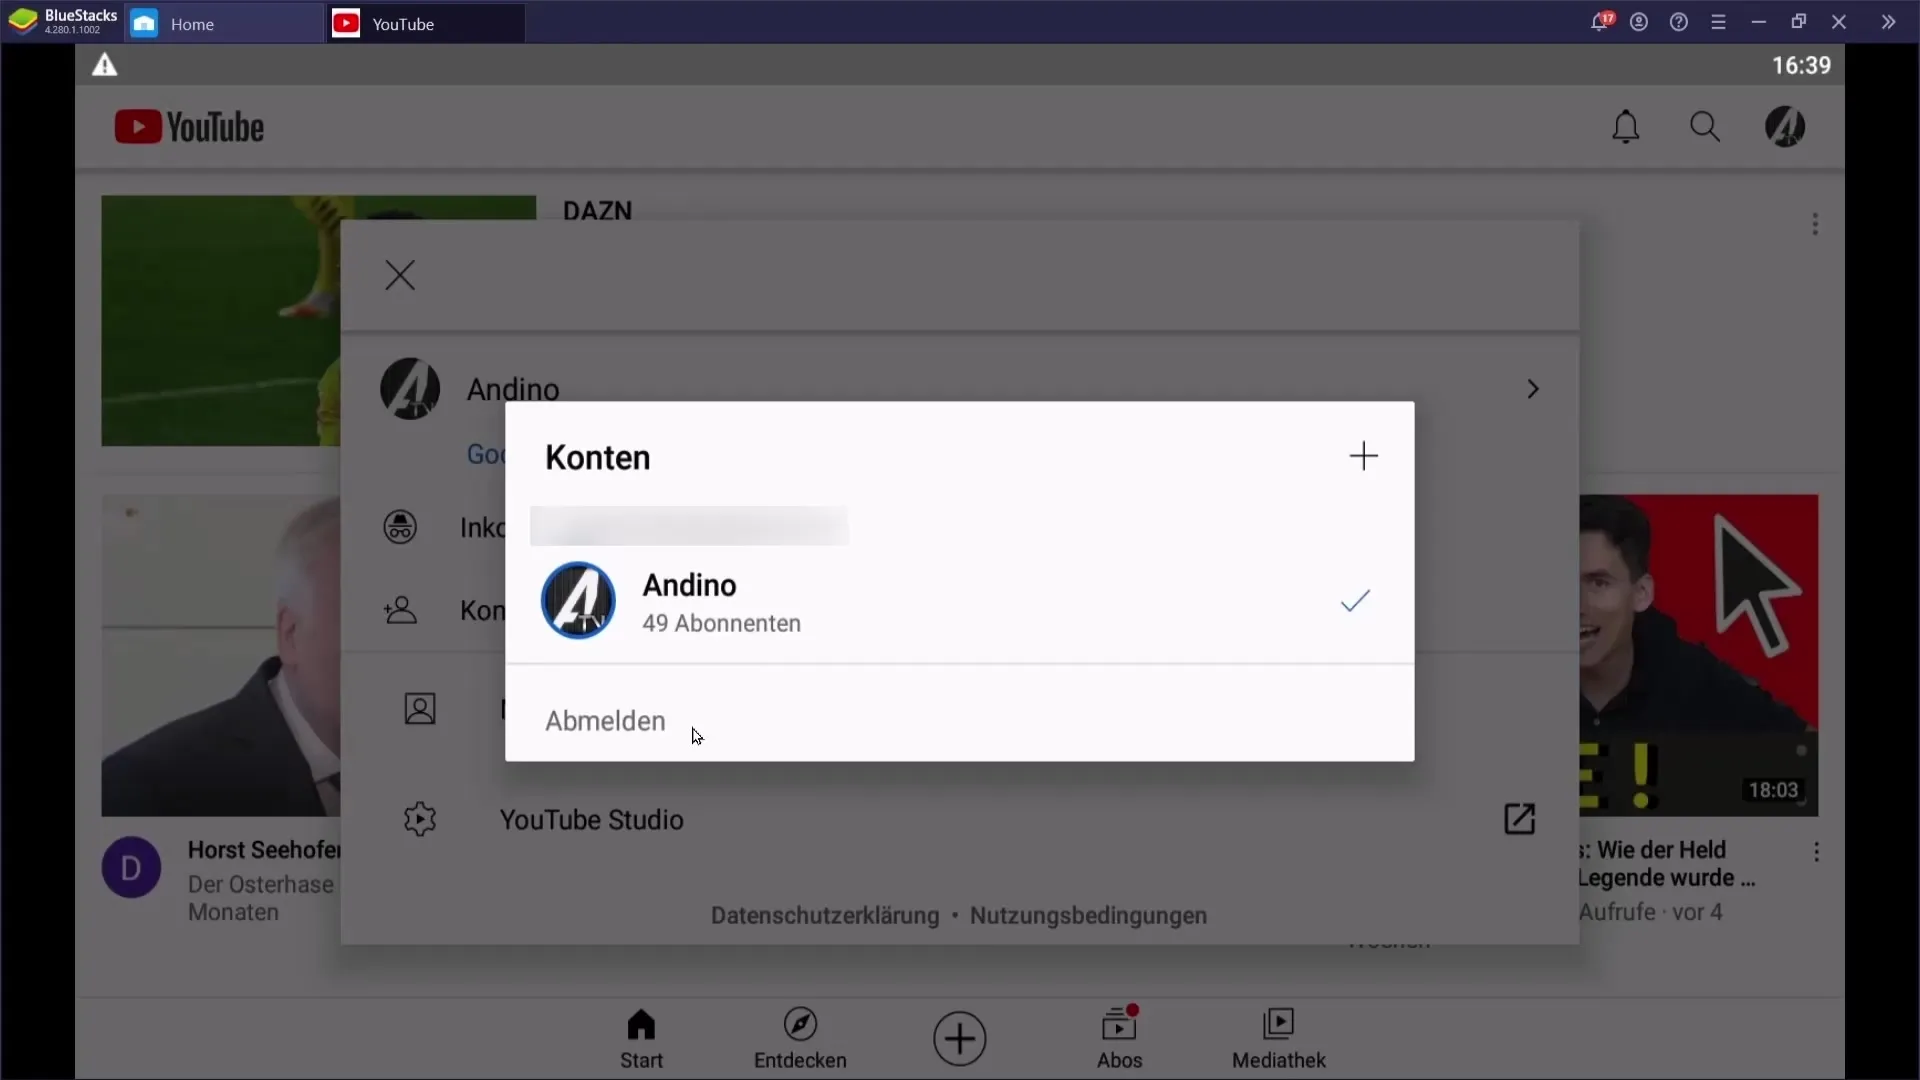
Task: Open Mediathek library tab
Action: click(x=1279, y=1039)
